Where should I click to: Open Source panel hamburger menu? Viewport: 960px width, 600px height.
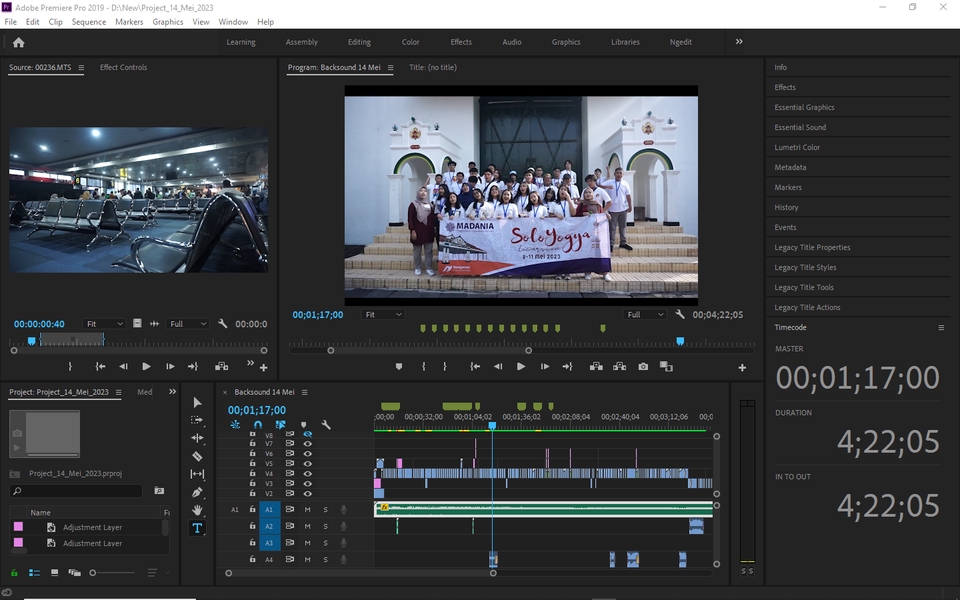(81, 67)
